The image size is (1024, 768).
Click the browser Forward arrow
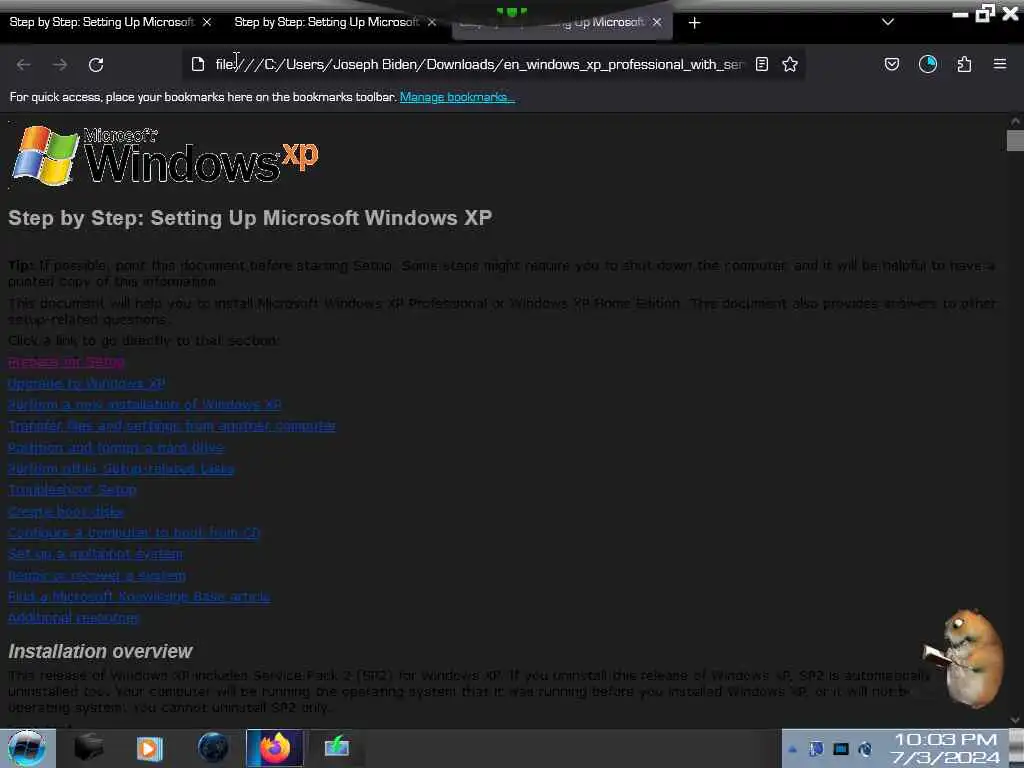[60, 65]
